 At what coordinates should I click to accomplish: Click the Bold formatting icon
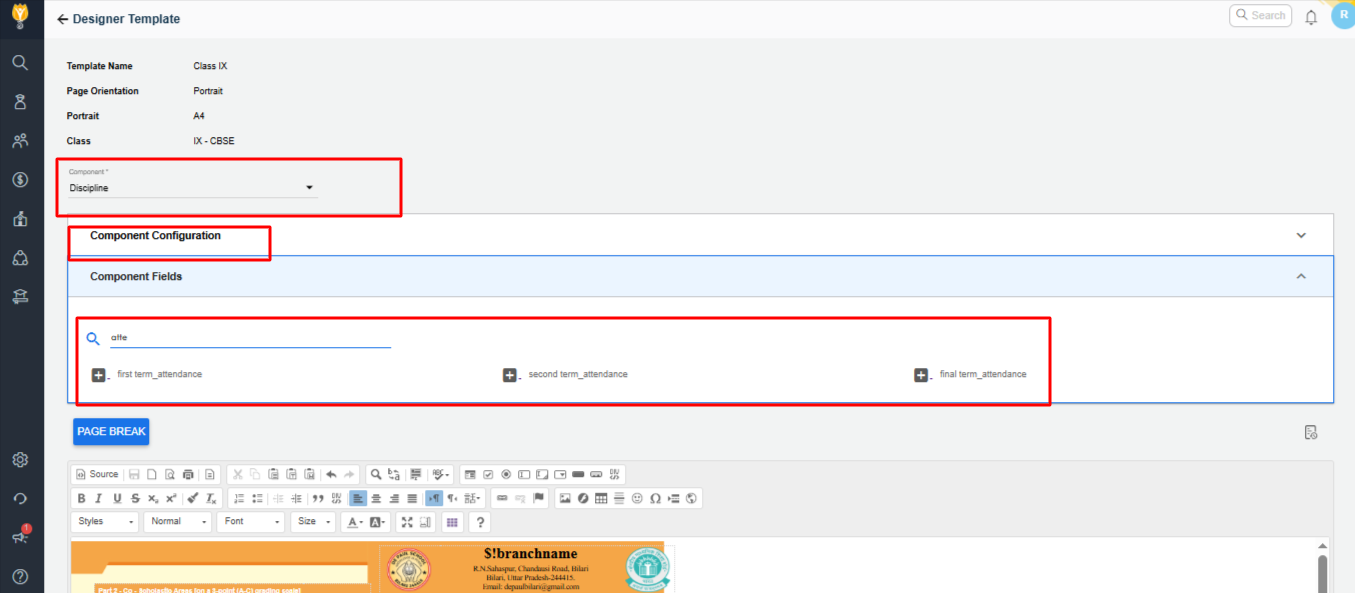[82, 498]
